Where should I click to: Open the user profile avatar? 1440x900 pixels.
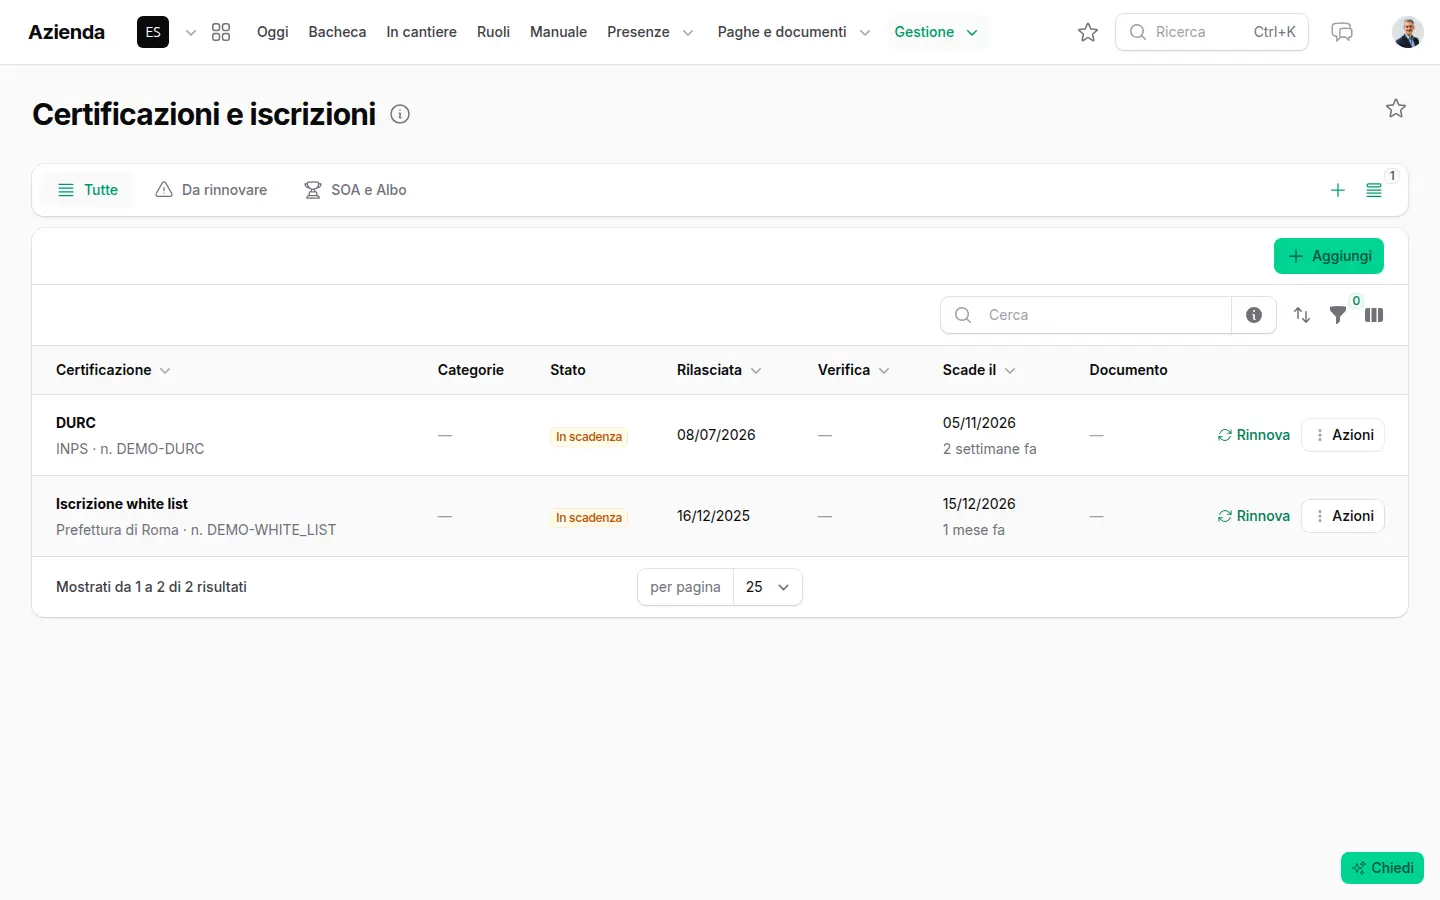pos(1408,32)
